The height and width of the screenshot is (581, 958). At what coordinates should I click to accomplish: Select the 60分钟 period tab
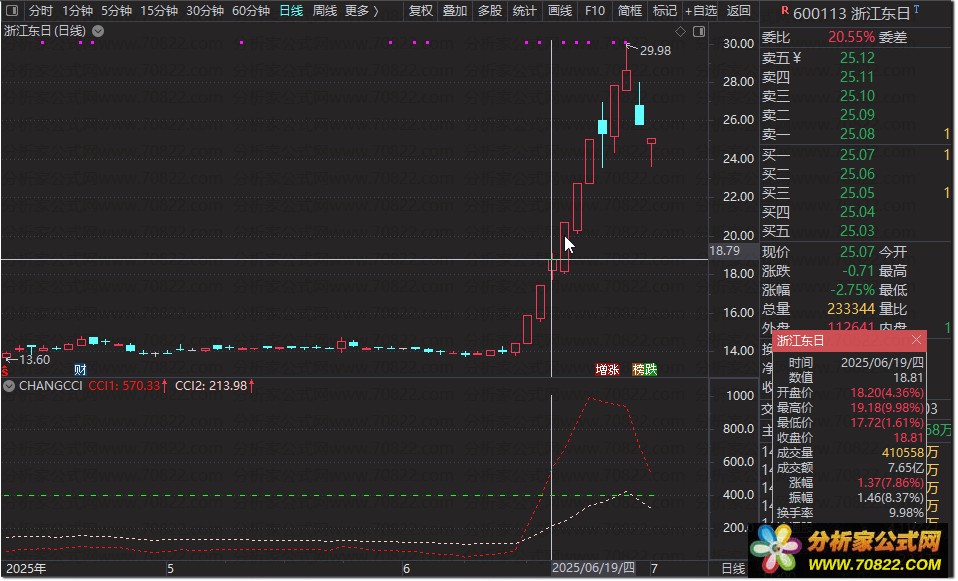[x=250, y=11]
